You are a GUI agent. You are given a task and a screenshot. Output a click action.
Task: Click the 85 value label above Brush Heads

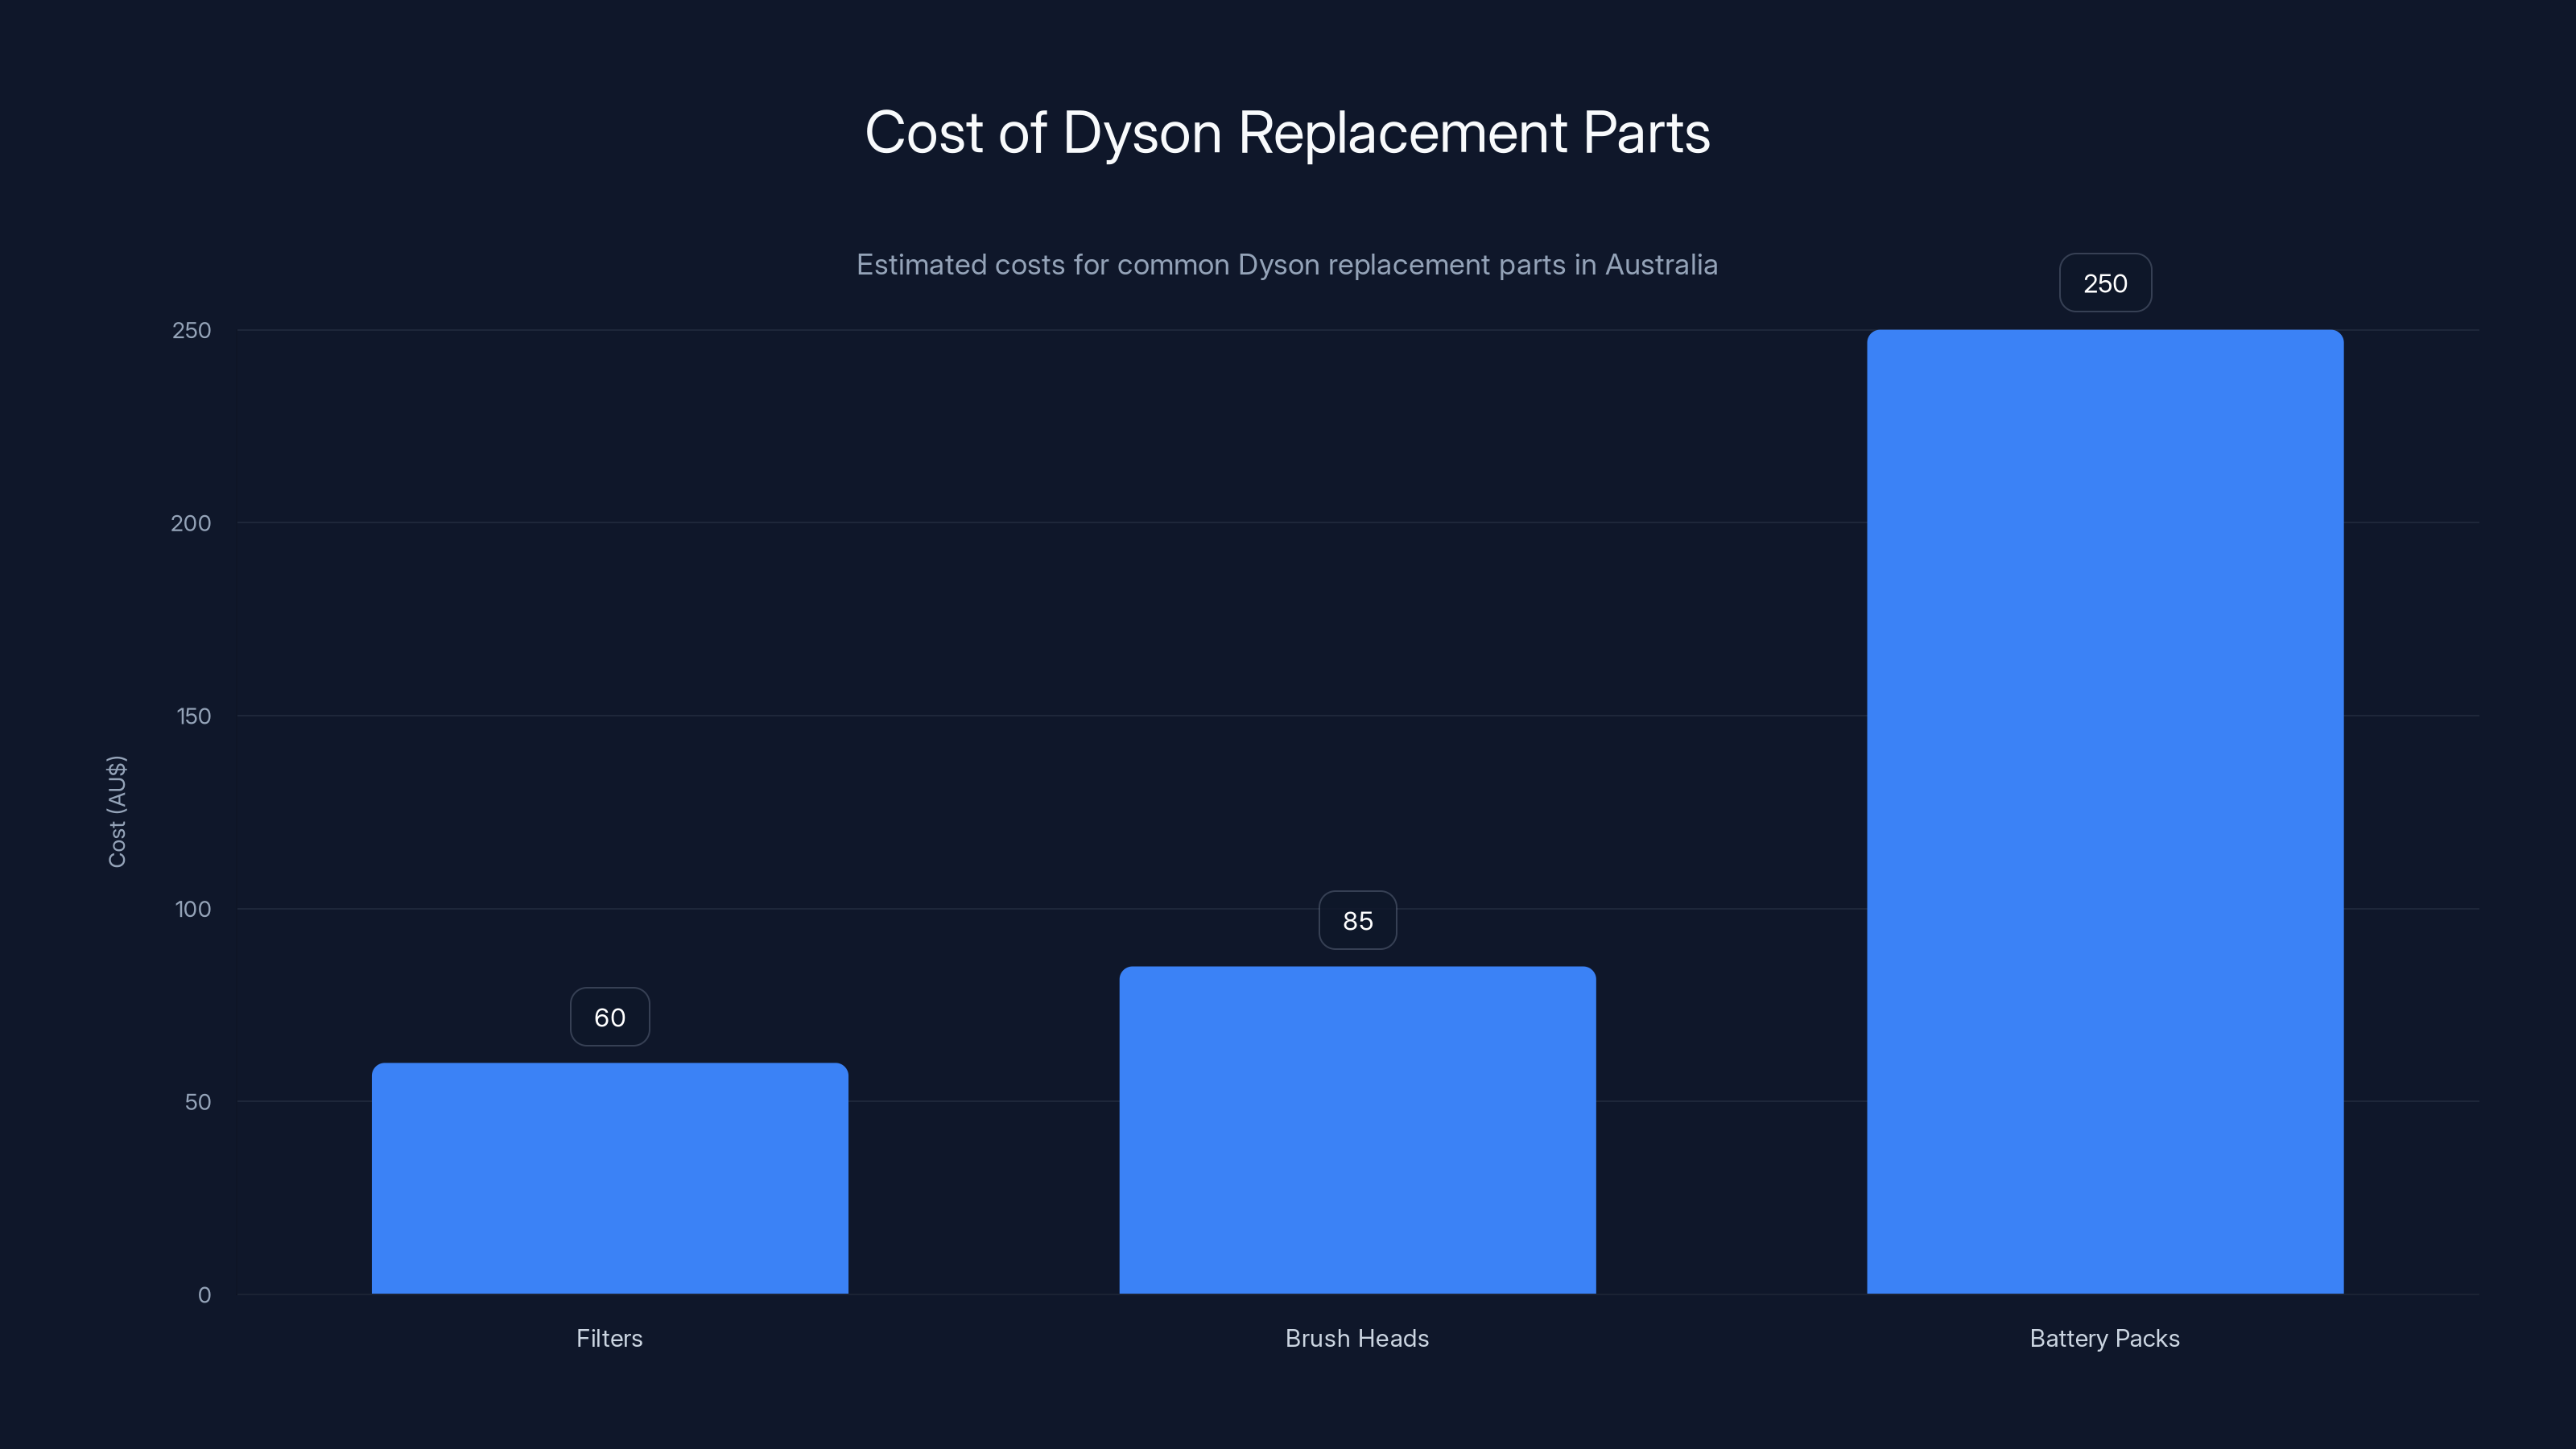click(x=1357, y=920)
